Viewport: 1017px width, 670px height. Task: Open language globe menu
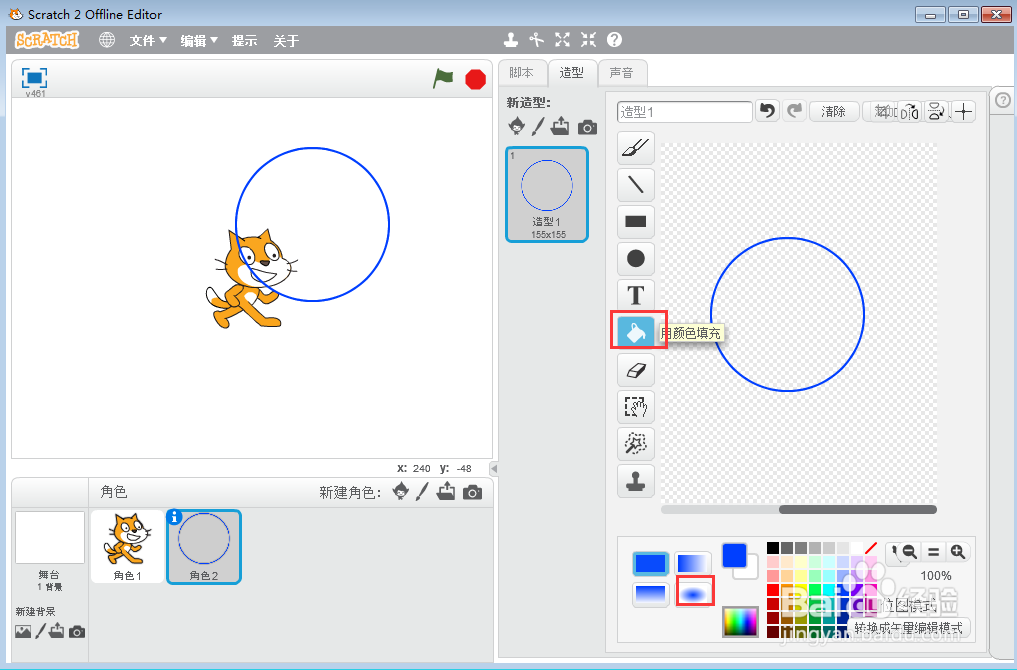107,40
